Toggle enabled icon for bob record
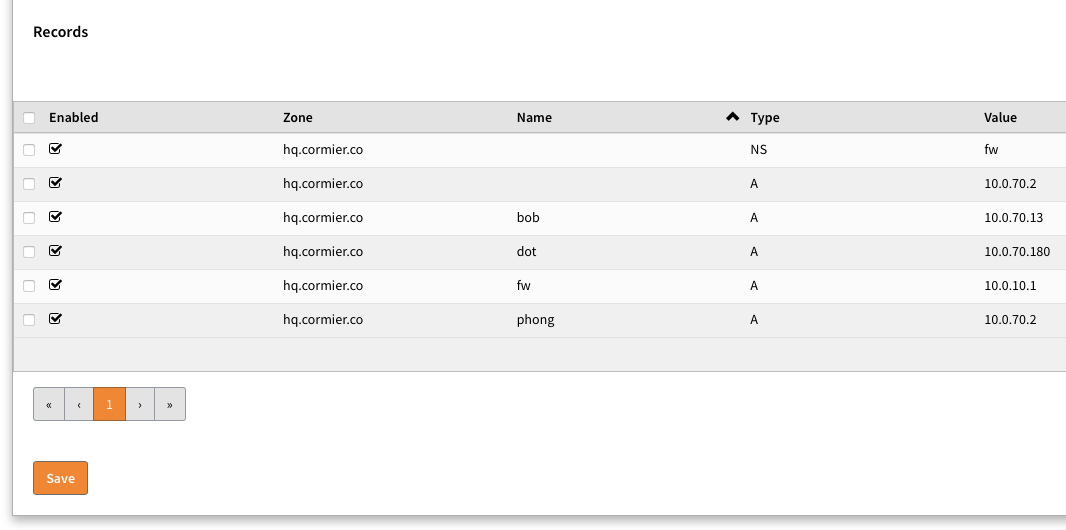The height and width of the screenshot is (530, 1066). coord(55,217)
